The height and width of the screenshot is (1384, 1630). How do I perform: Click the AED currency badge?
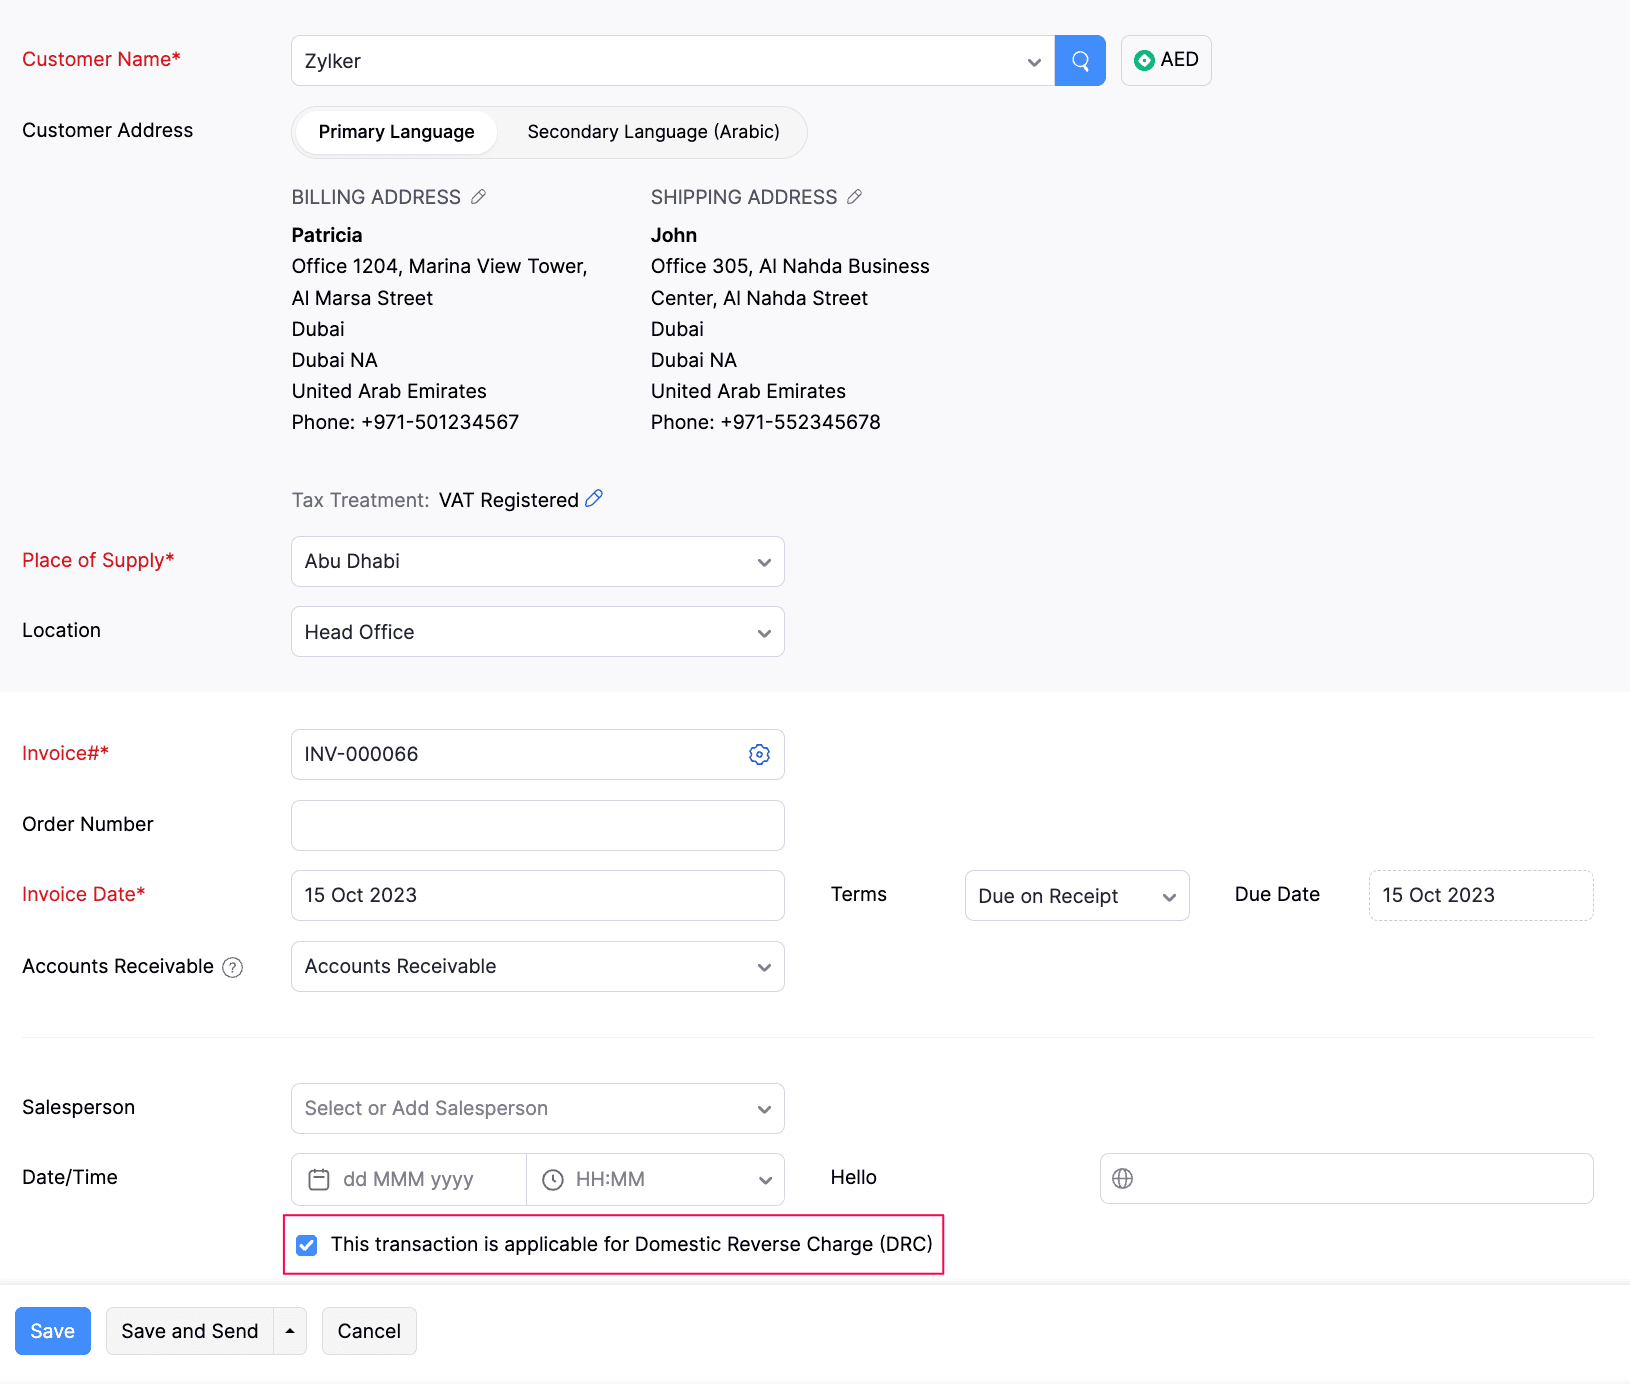tap(1166, 60)
